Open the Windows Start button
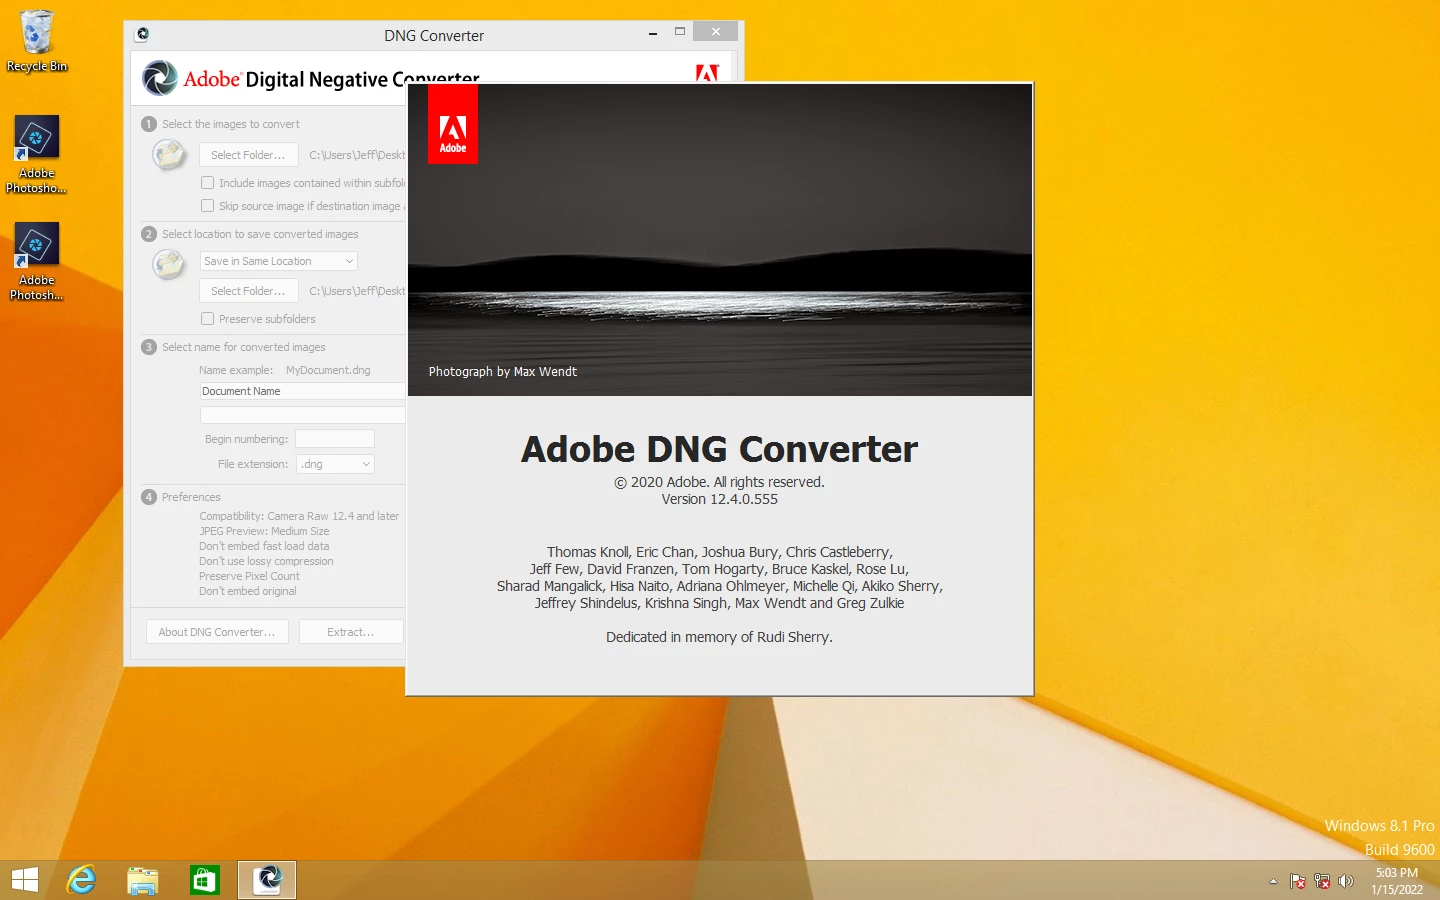1440x900 pixels. (x=25, y=880)
